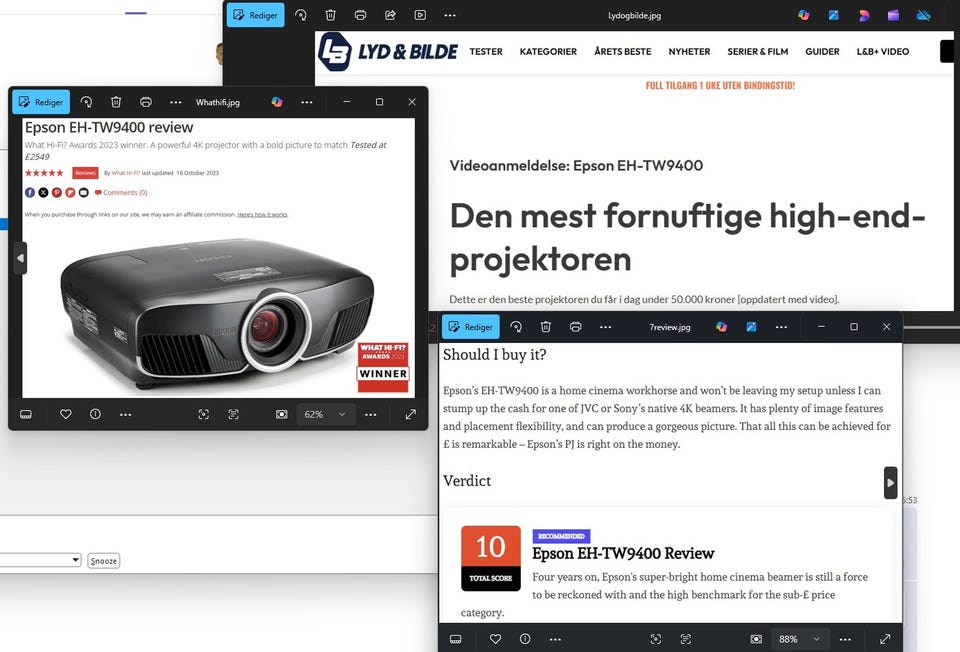The image size is (960, 652).
Task: Click the 10 Total Score badge
Action: coord(490,558)
